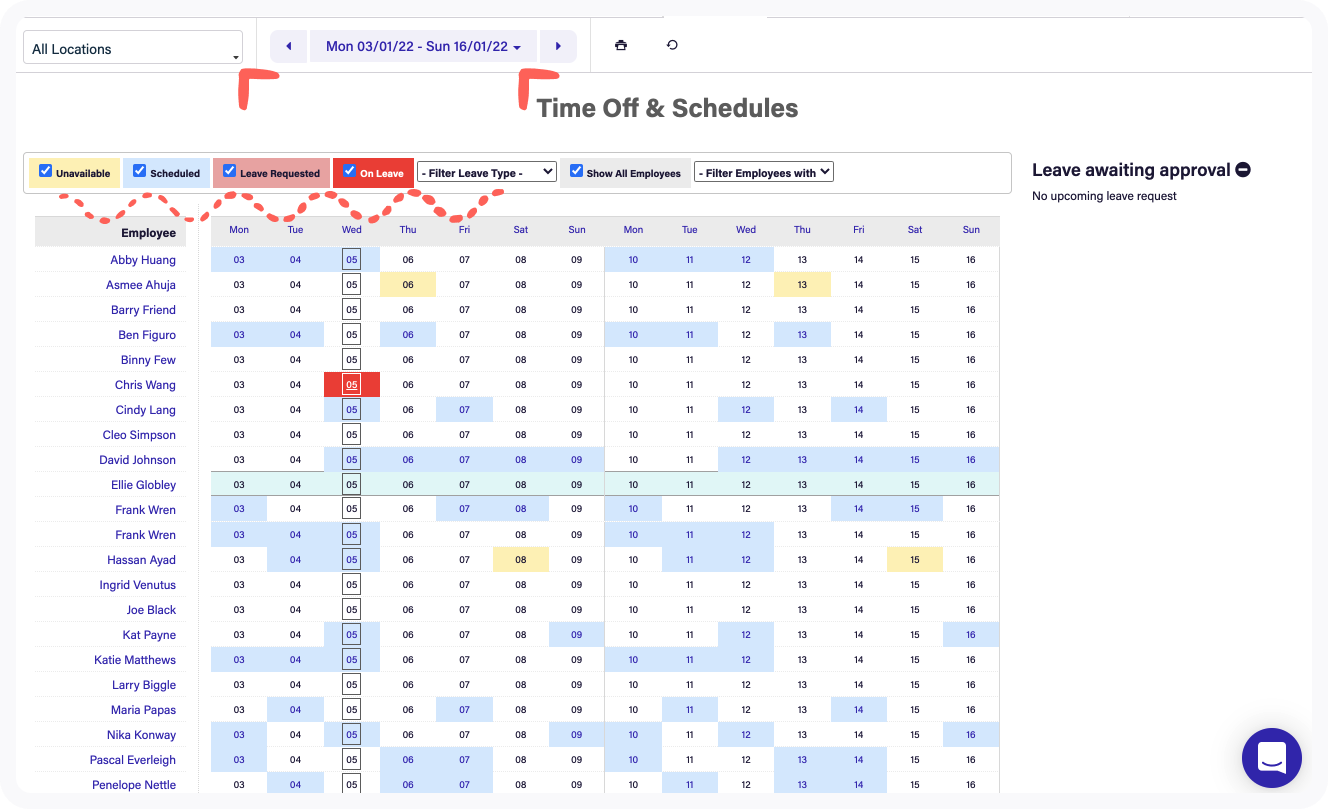Open the All Locations dropdown
The width and height of the screenshot is (1328, 809).
coord(133,48)
